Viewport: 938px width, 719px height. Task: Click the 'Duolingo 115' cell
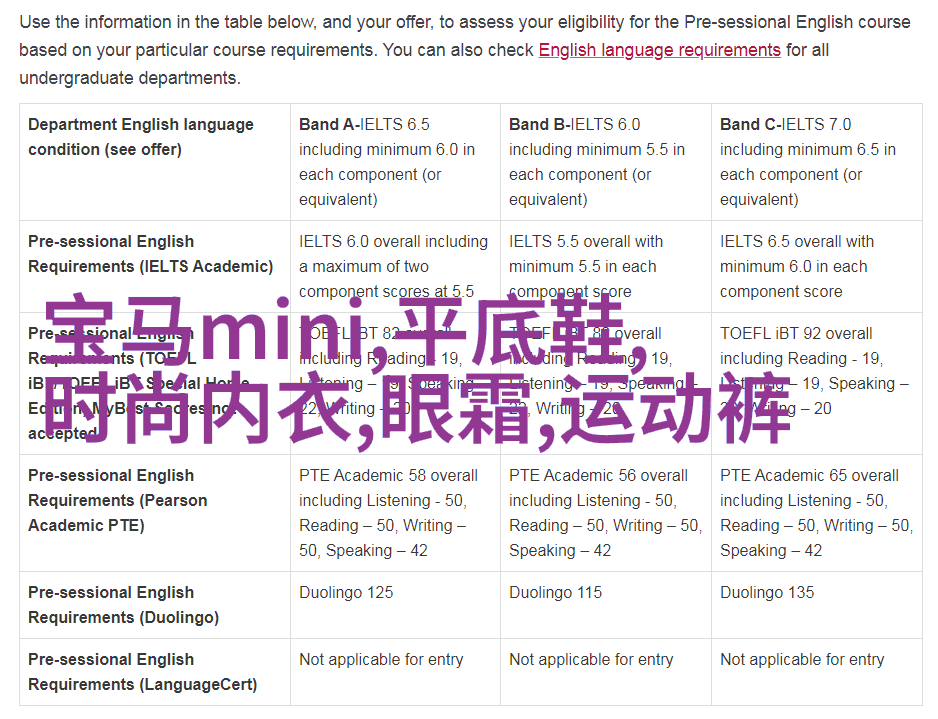pos(605,605)
